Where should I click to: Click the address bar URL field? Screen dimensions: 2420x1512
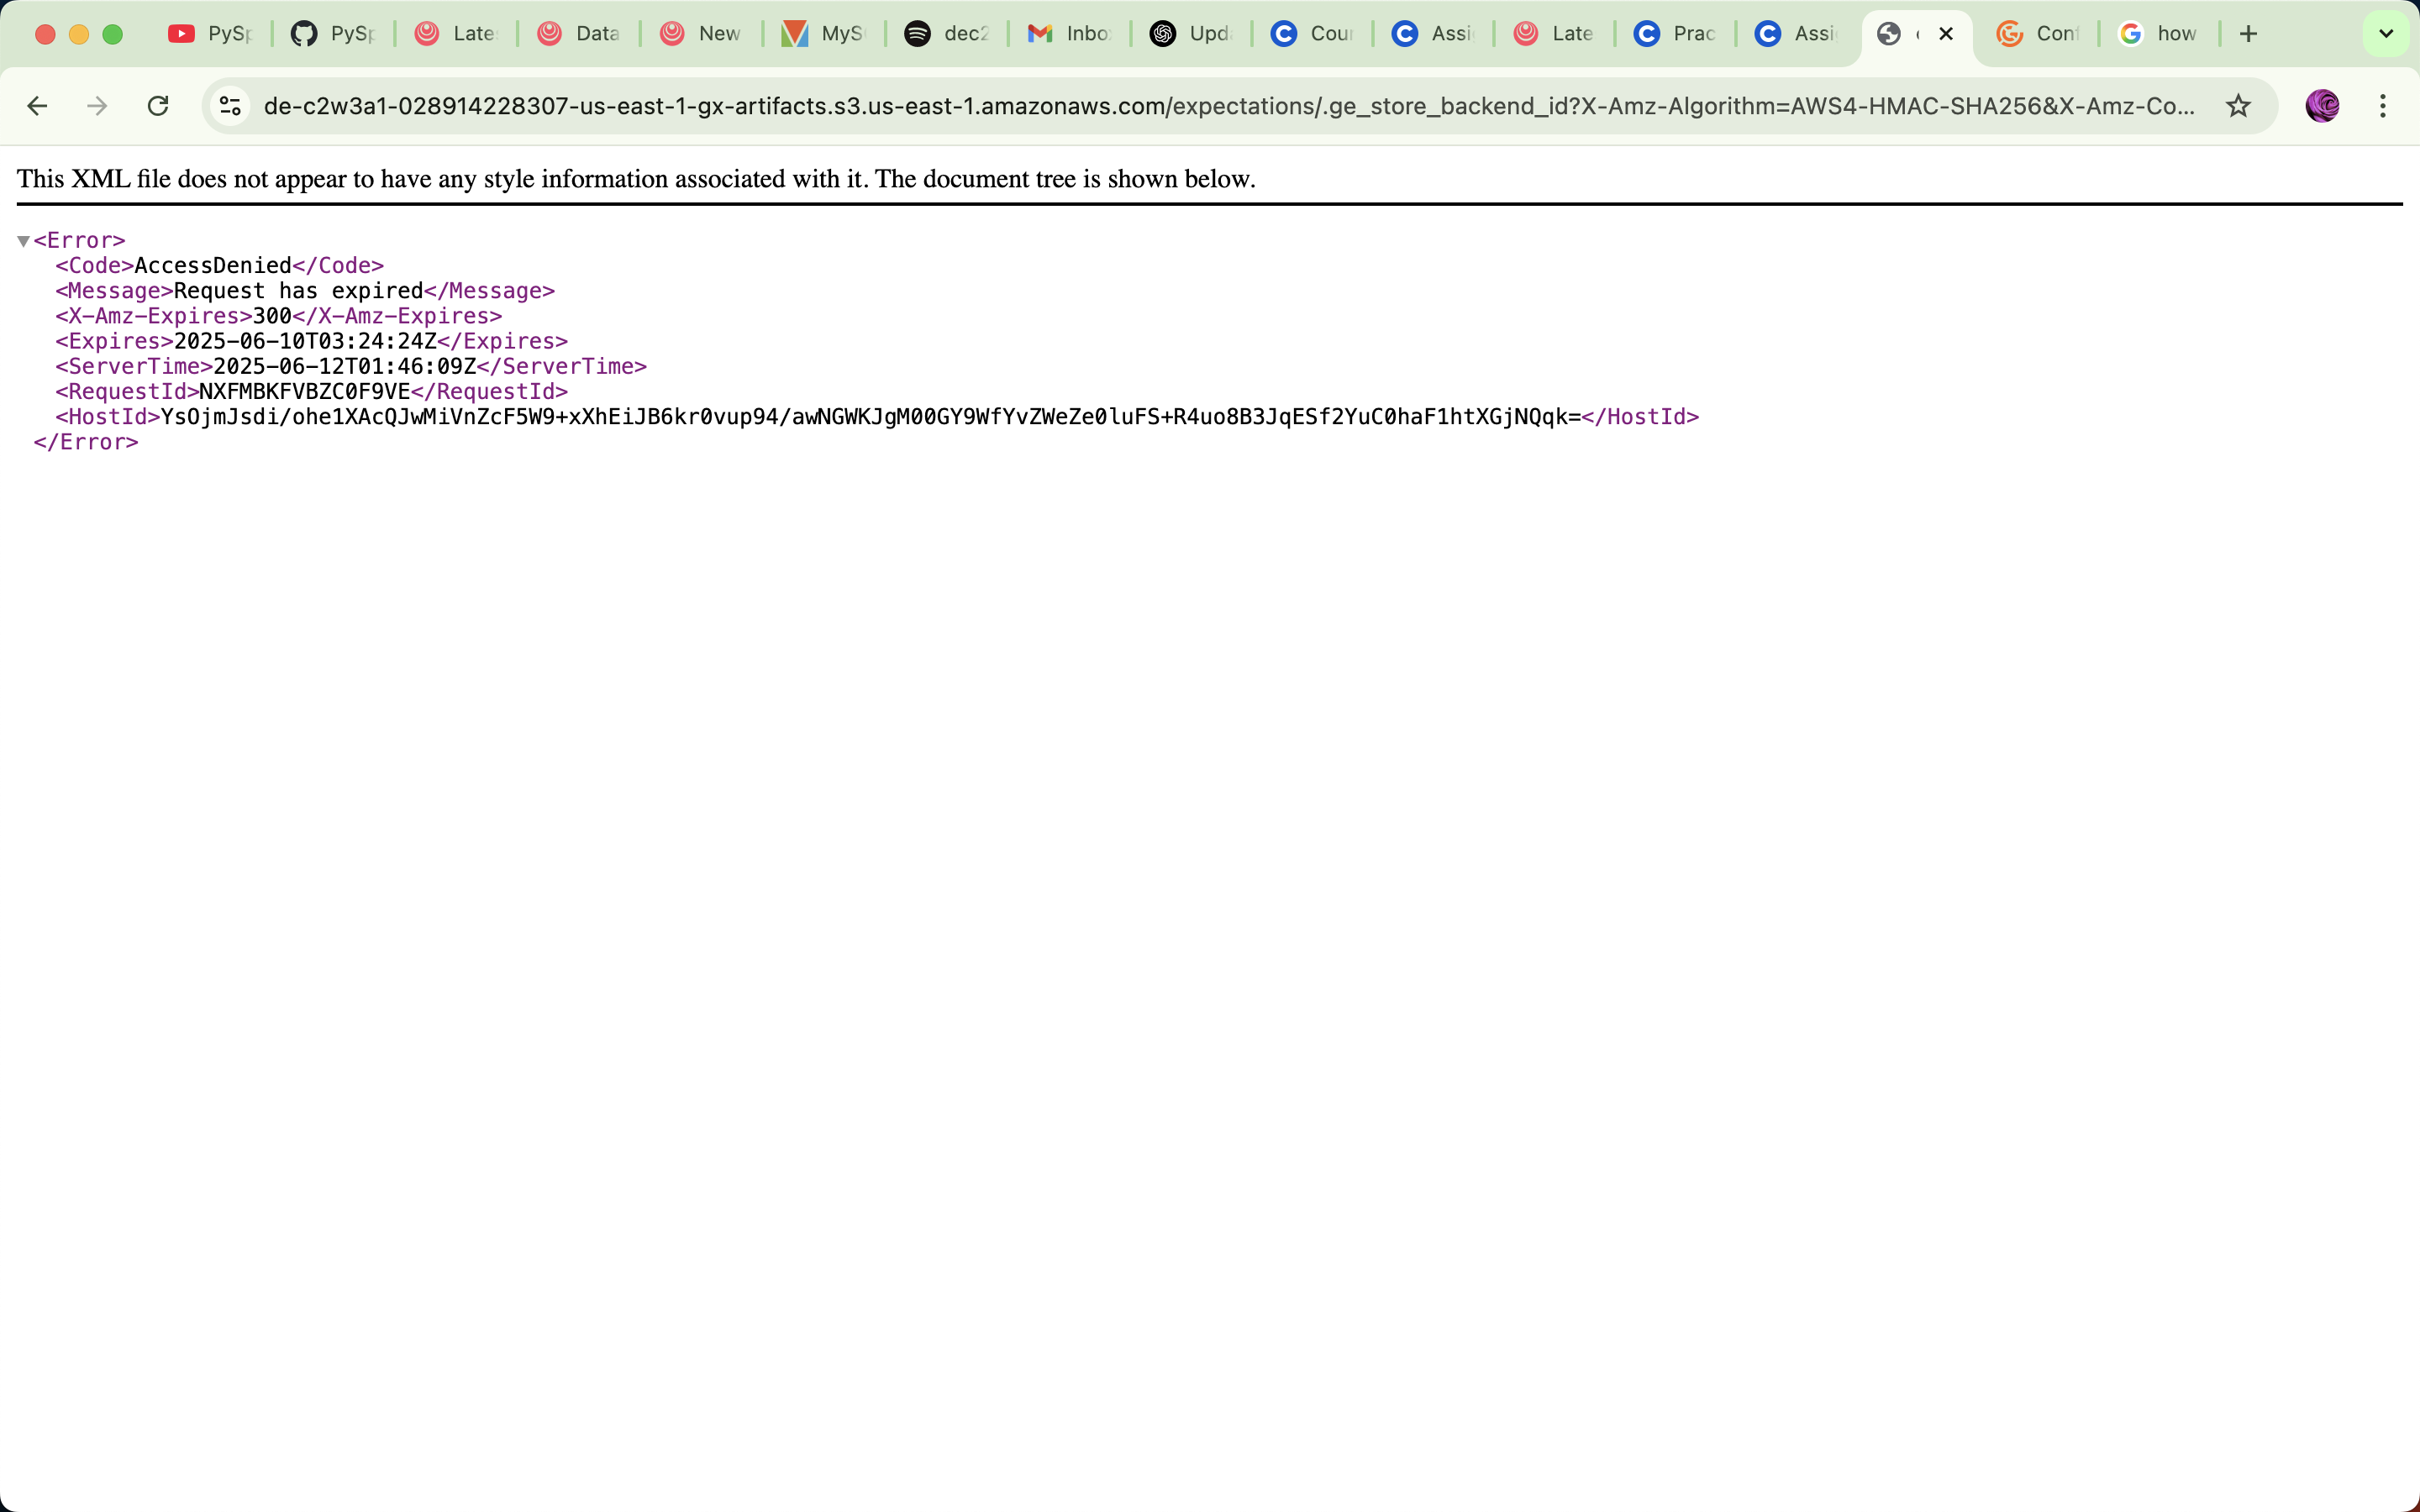(x=1200, y=106)
